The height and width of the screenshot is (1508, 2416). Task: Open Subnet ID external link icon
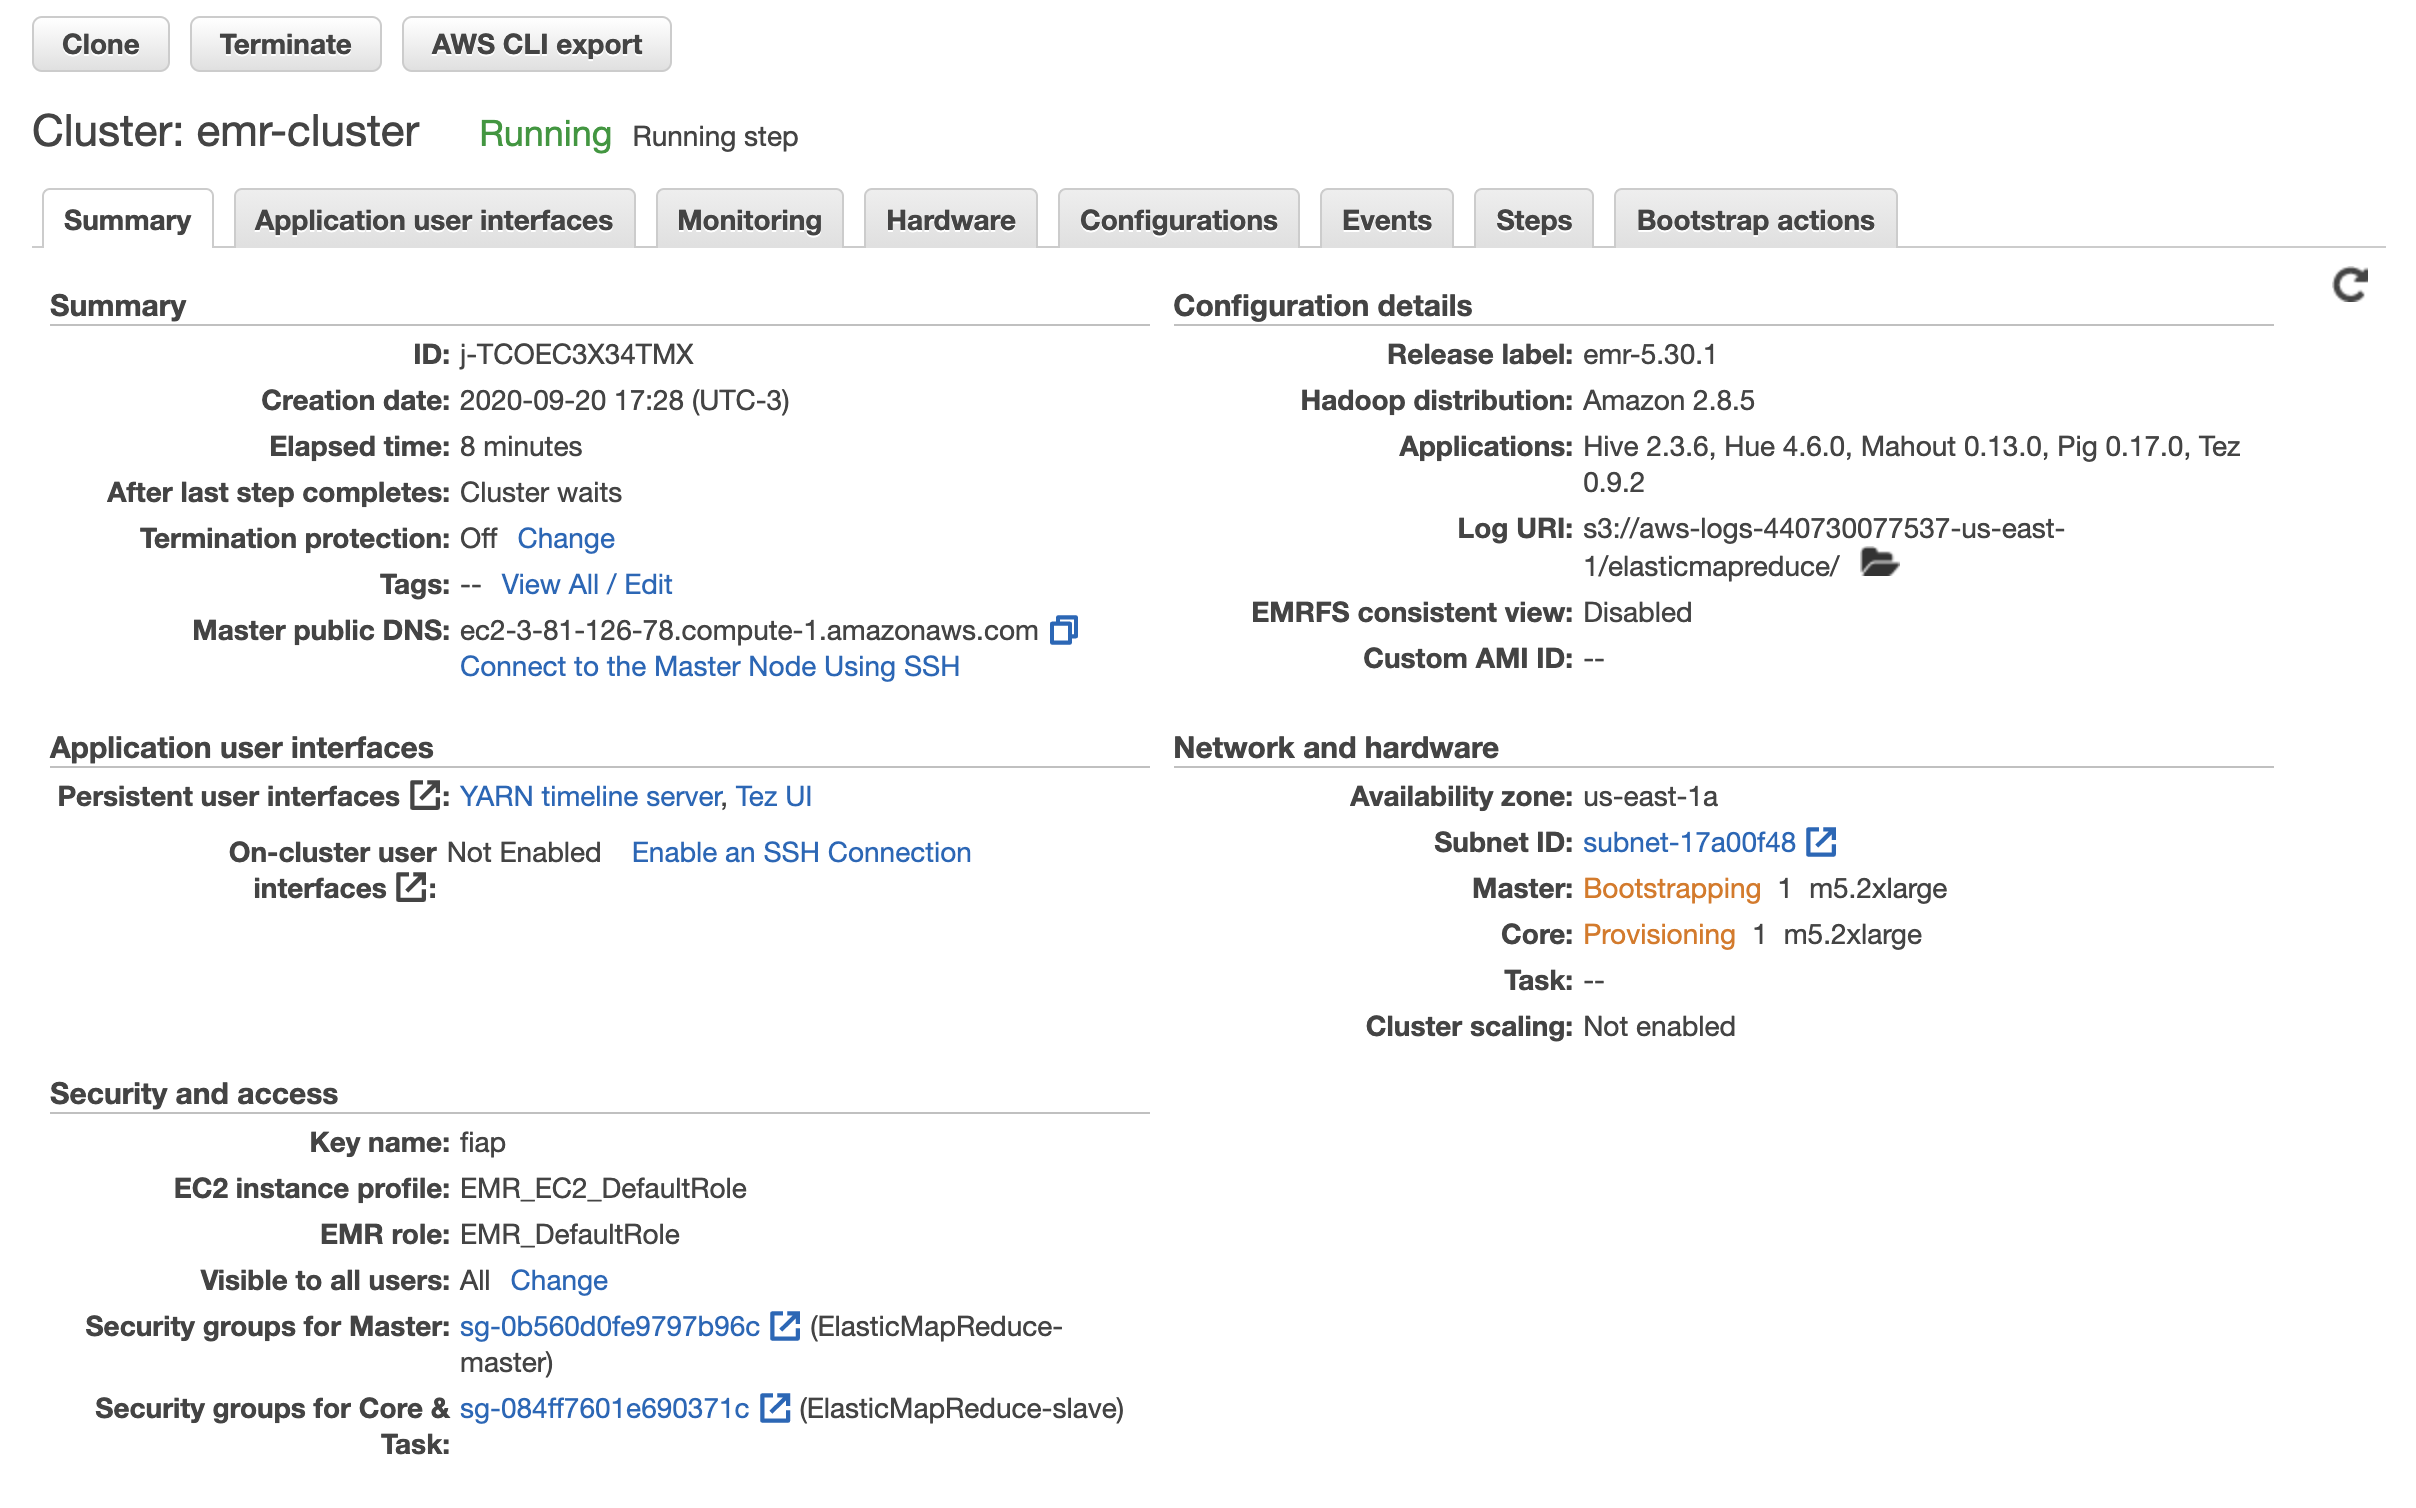pyautogui.click(x=1821, y=842)
